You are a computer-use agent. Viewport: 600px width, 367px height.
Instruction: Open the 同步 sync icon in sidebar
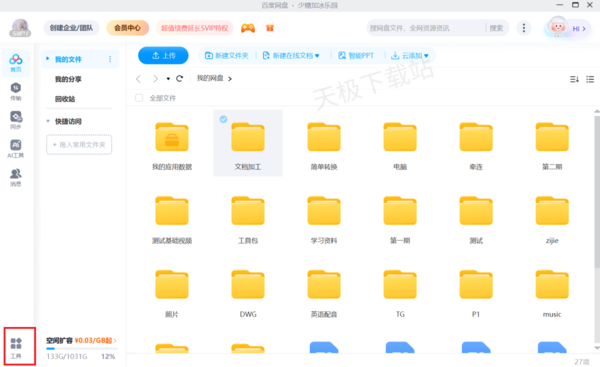tap(16, 120)
